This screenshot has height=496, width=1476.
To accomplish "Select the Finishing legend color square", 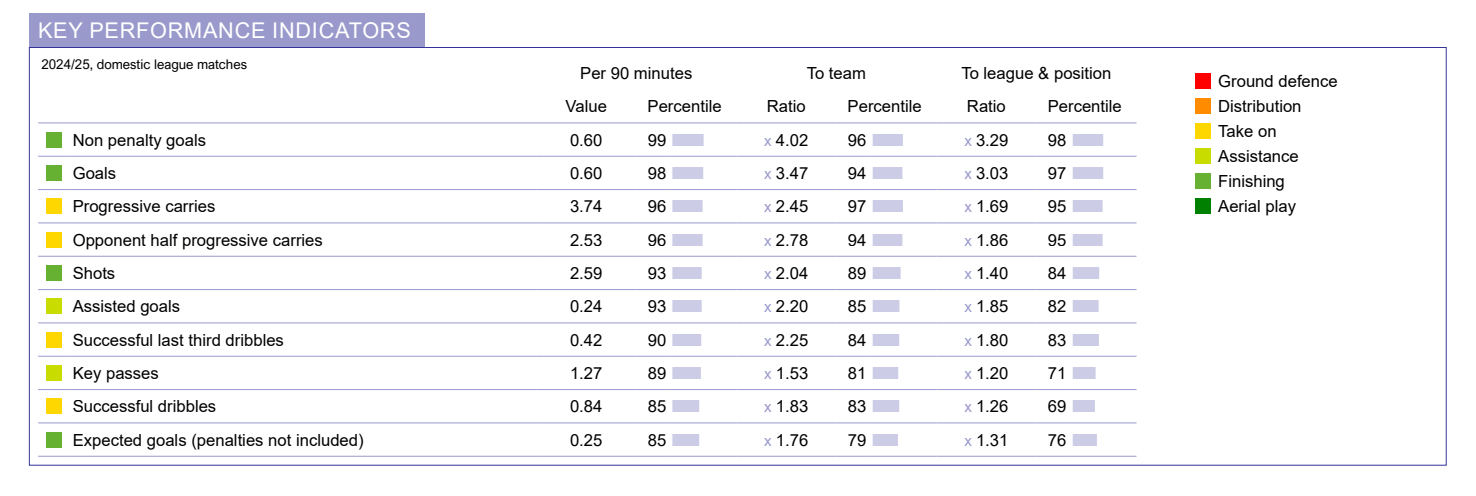I will 1203,181.
